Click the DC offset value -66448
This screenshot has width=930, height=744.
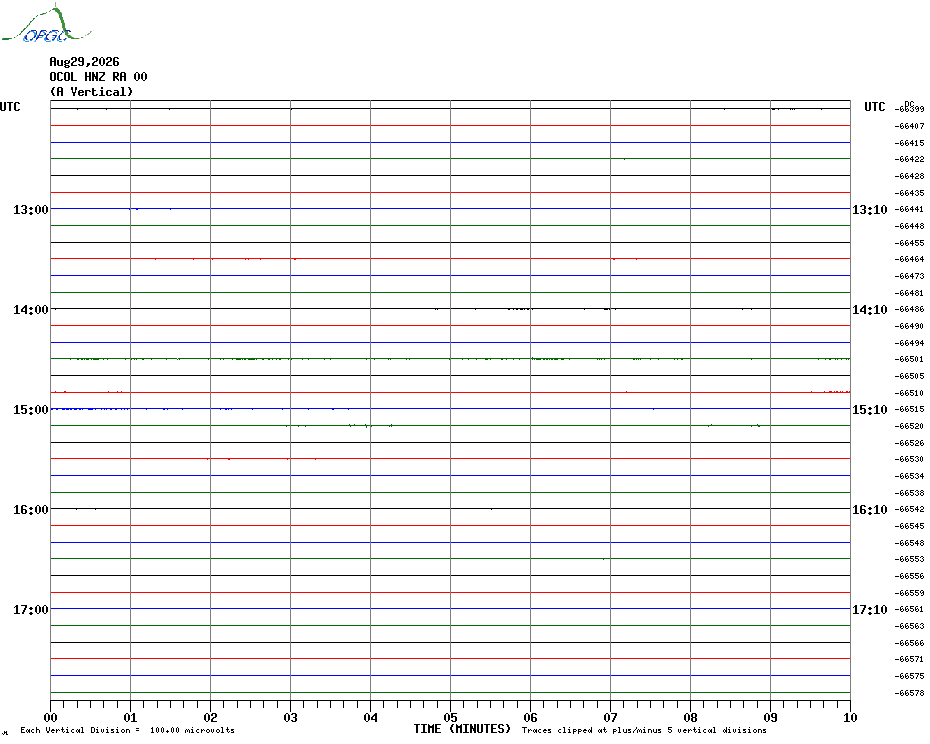tap(909, 226)
